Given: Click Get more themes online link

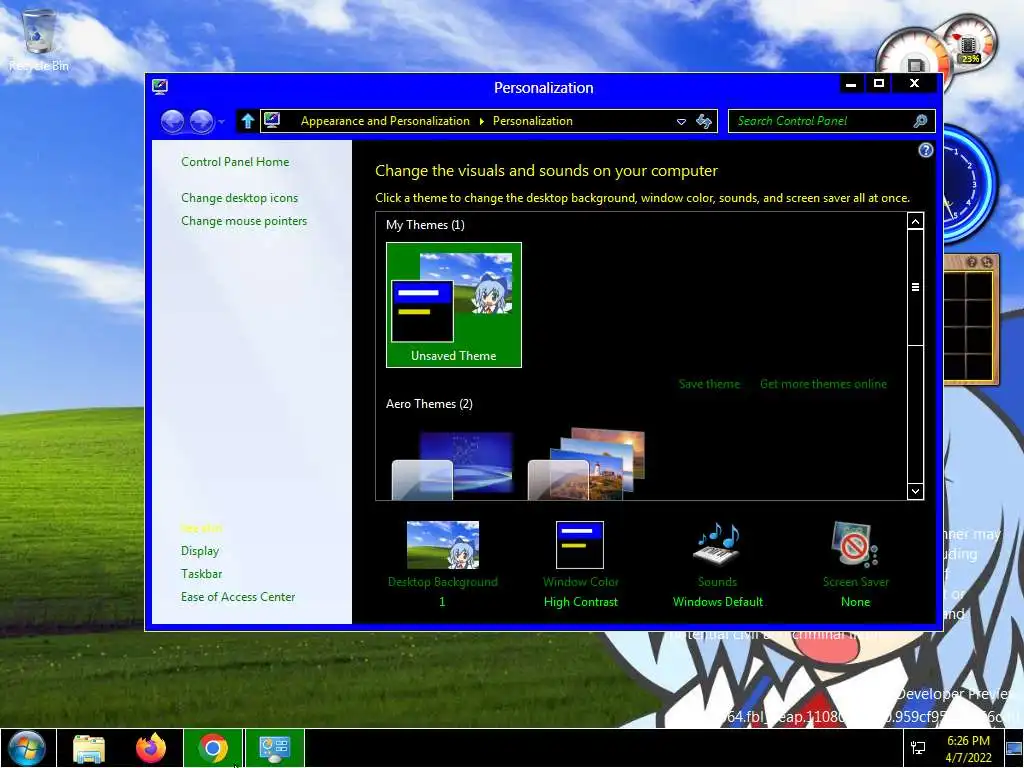Looking at the screenshot, I should pos(824,384).
